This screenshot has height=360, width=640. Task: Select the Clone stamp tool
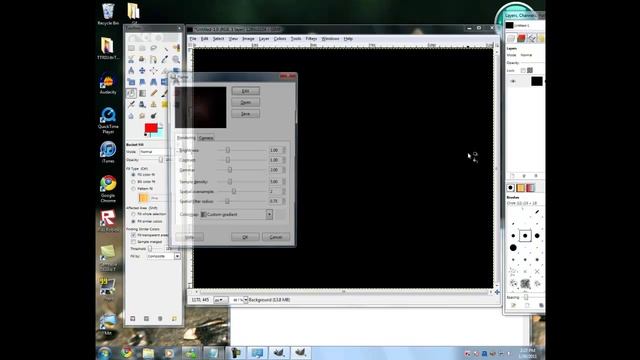pyautogui.click(x=153, y=104)
